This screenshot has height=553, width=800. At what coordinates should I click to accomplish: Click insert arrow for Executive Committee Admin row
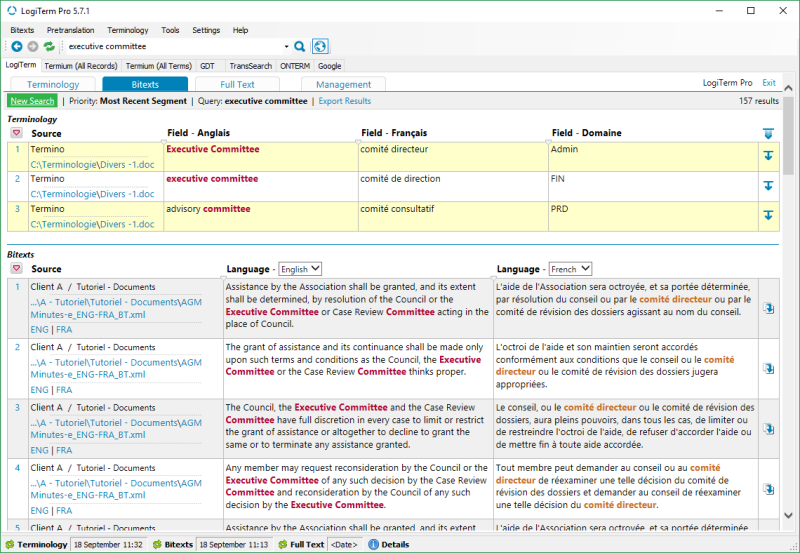768,156
